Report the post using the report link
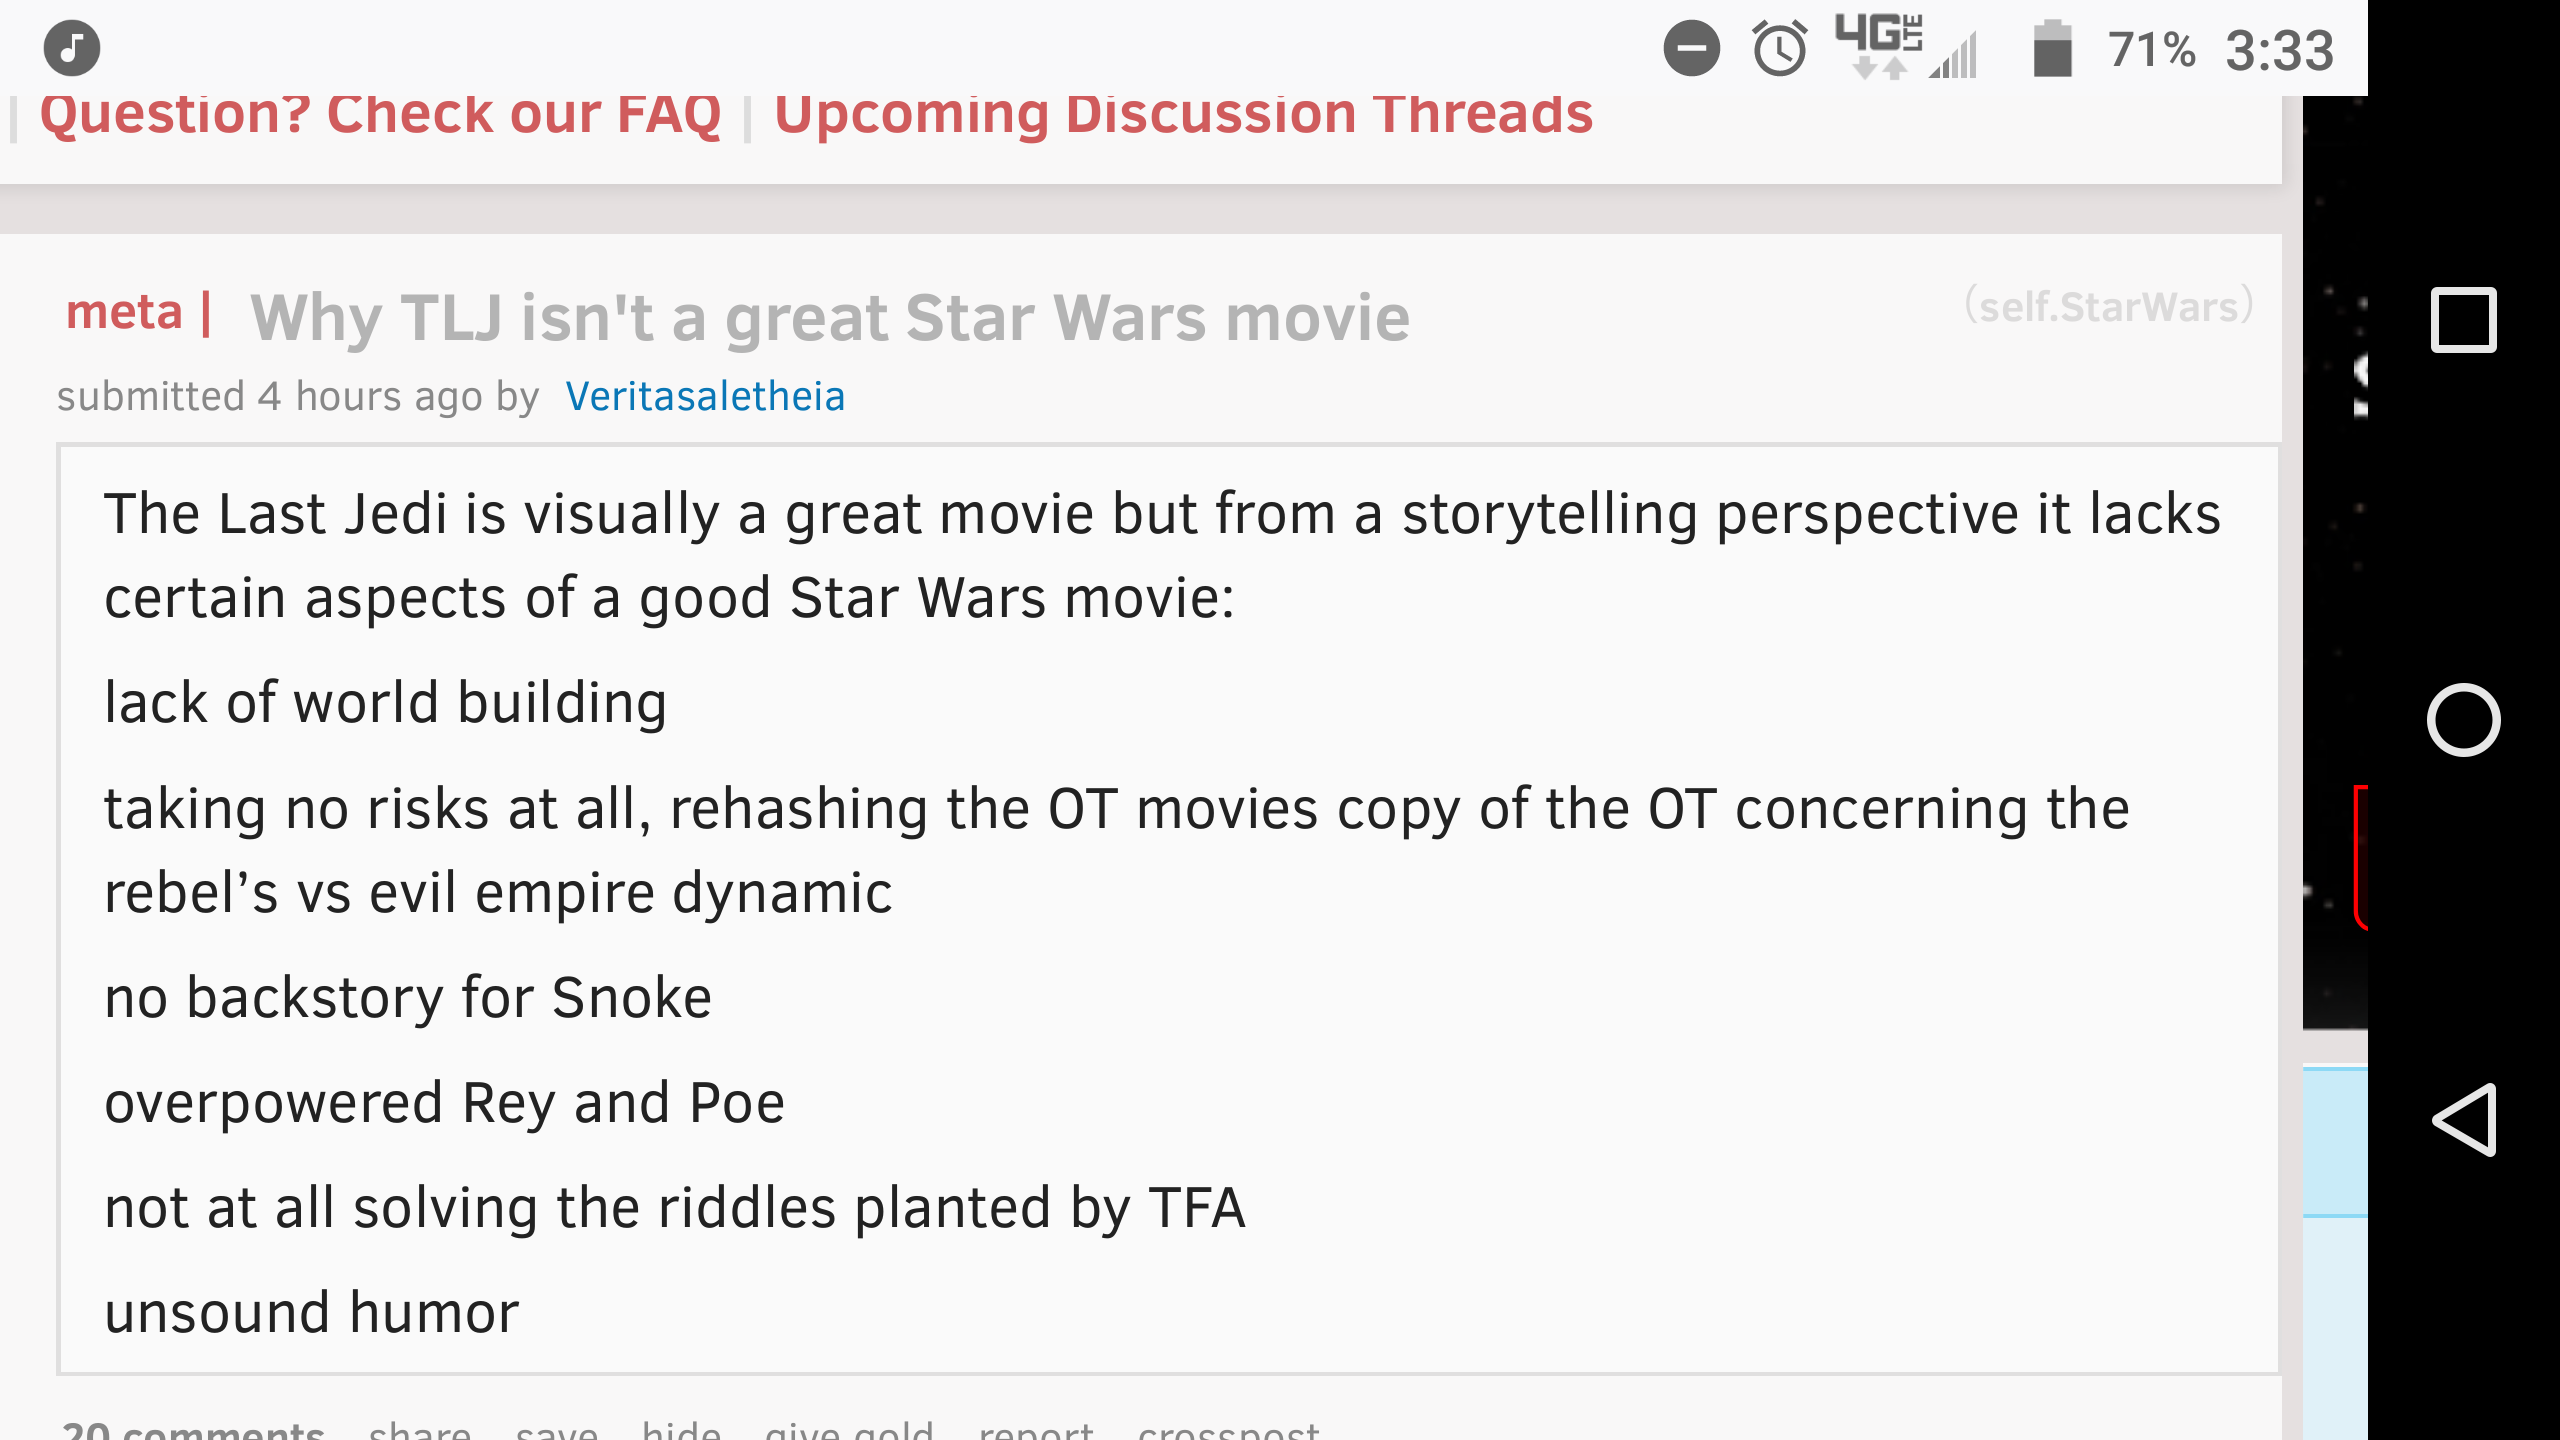This screenshot has height=1440, width=2560. [1036, 1430]
